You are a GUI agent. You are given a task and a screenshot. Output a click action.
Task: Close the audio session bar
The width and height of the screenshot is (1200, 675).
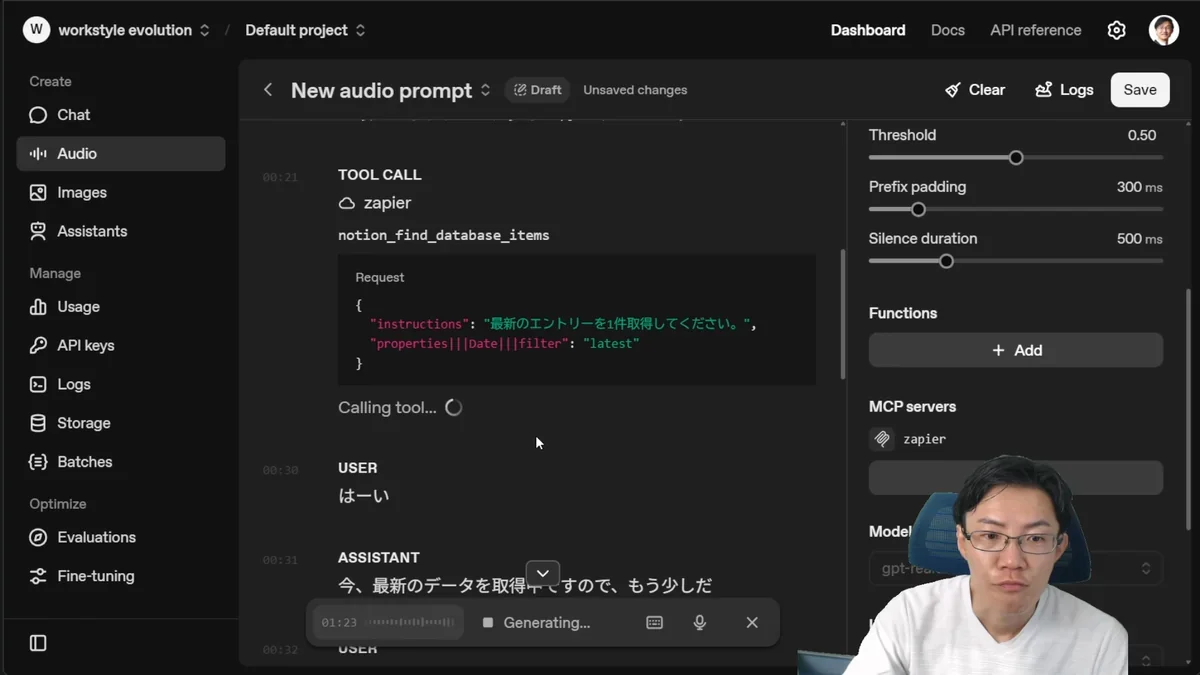point(752,623)
